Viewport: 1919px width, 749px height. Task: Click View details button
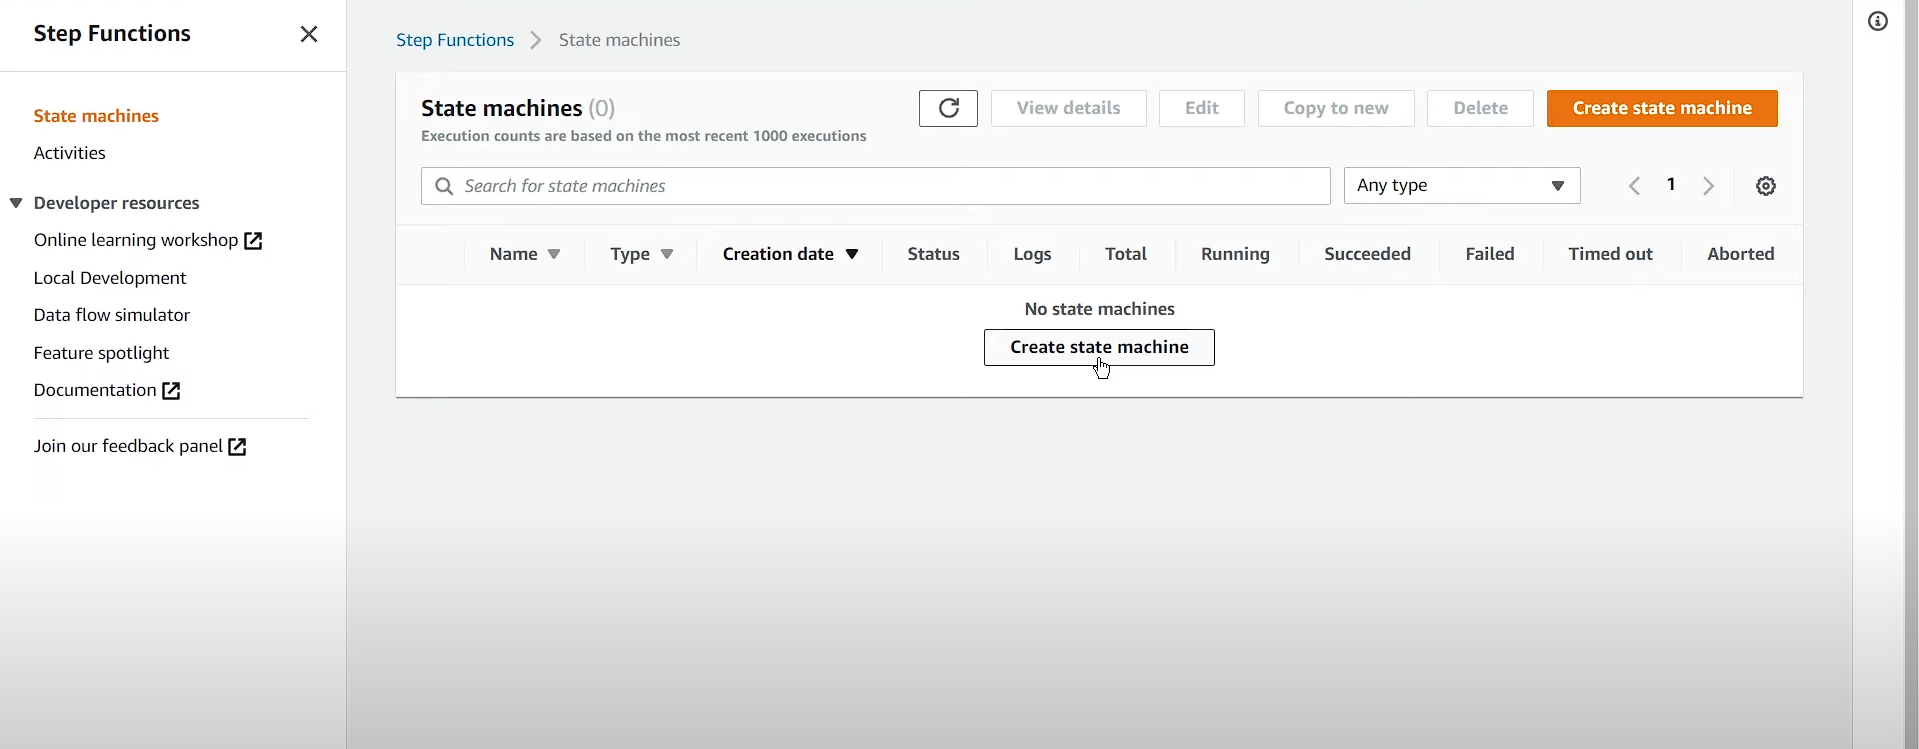pos(1068,108)
